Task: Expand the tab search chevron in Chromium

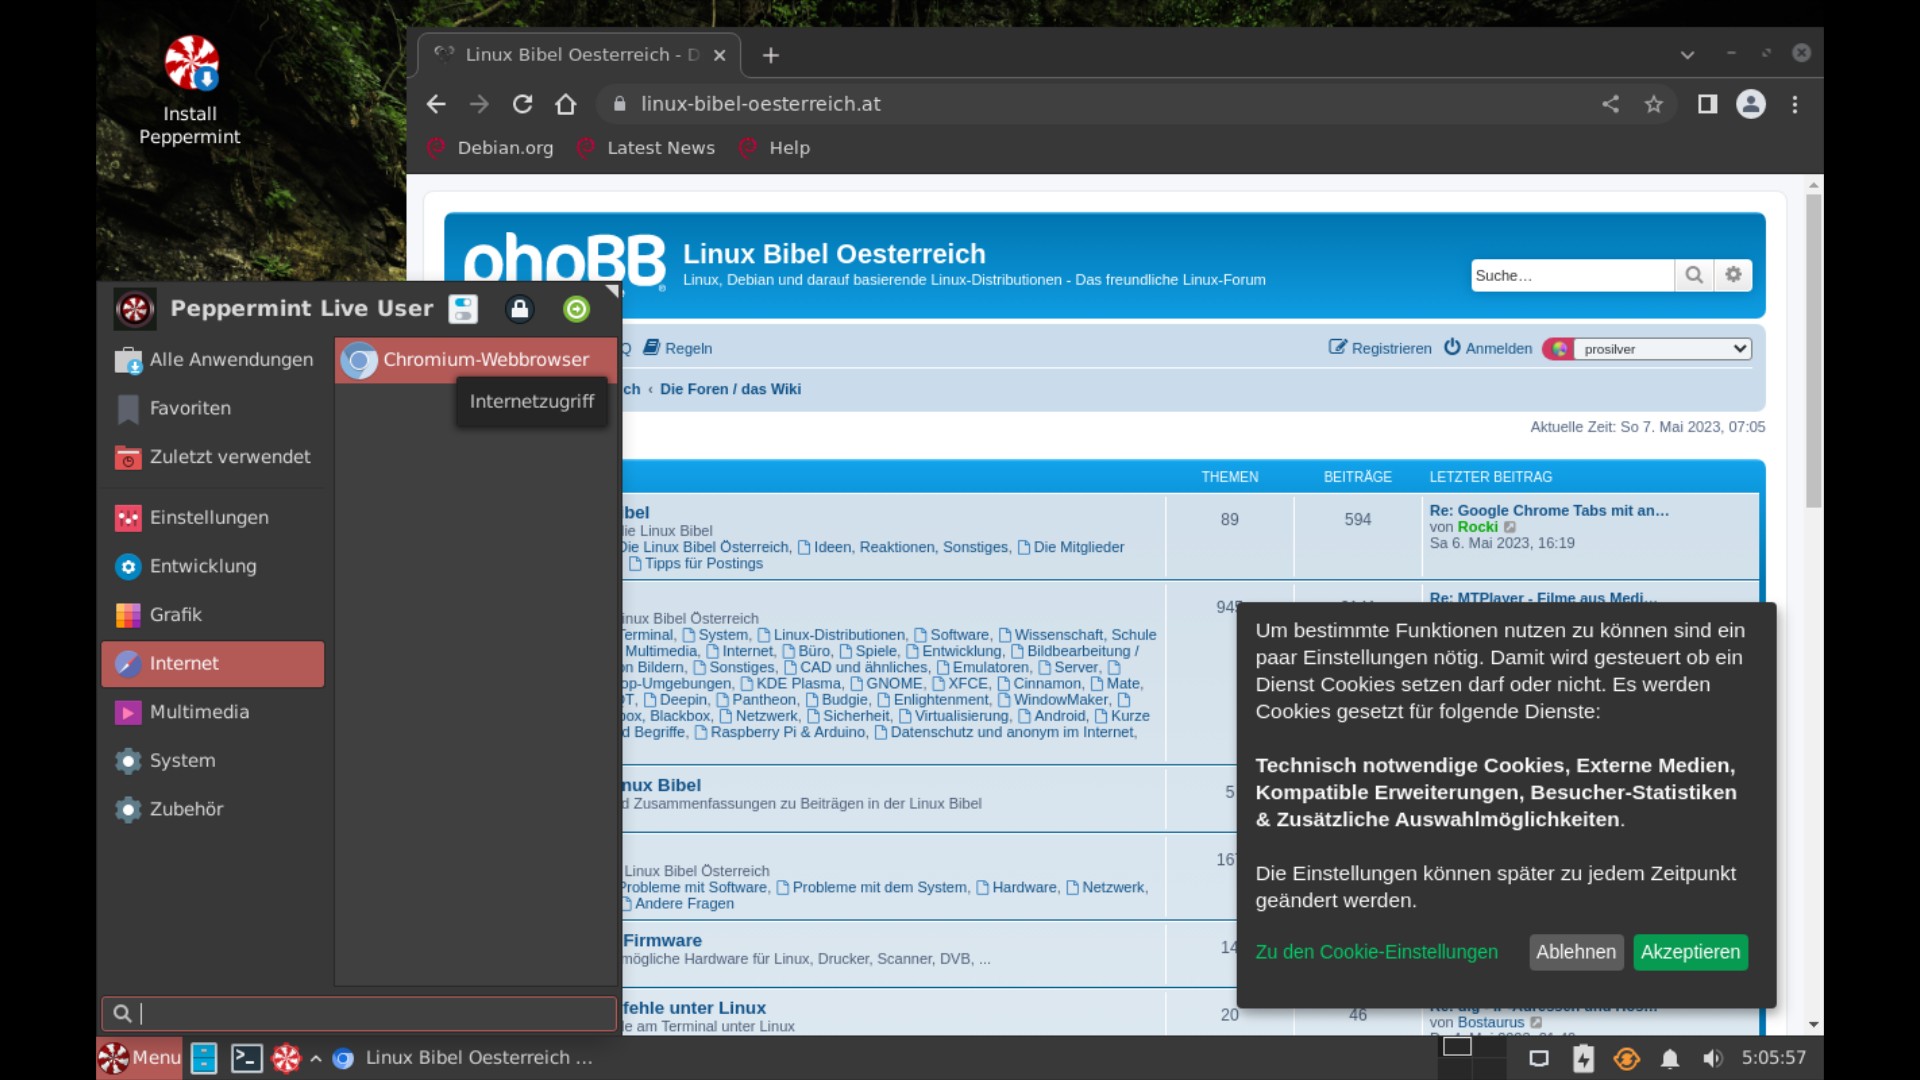Action: click(x=1687, y=55)
